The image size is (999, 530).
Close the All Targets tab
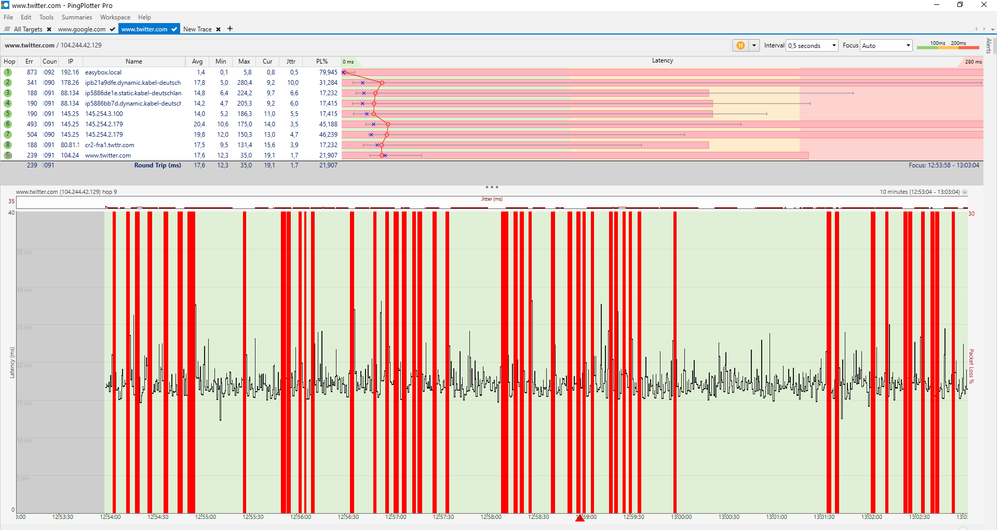(51, 29)
